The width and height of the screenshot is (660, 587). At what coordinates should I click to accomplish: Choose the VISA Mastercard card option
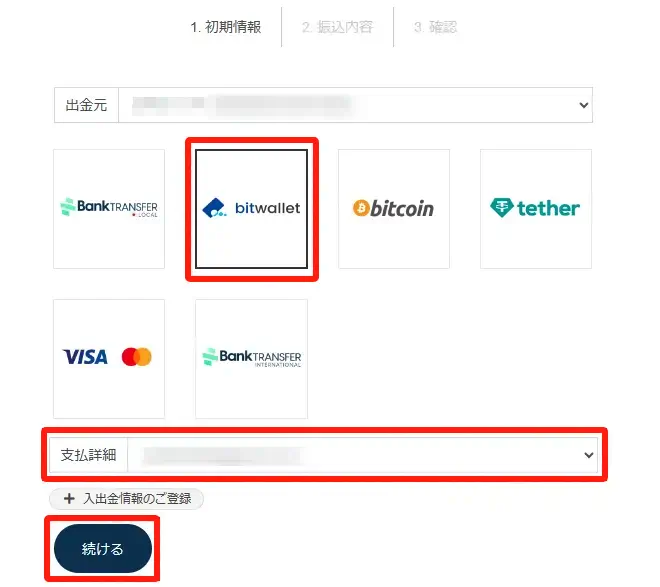click(109, 359)
